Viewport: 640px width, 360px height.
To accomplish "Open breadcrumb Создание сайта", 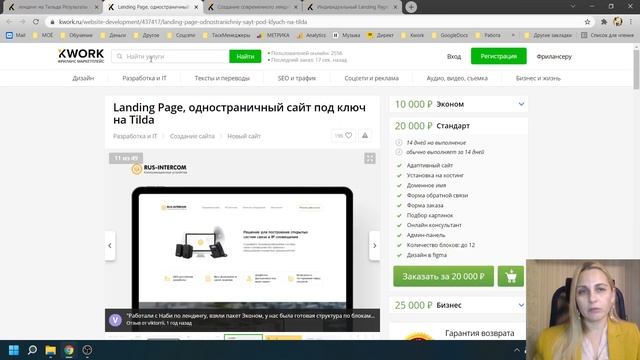I will click(192, 136).
